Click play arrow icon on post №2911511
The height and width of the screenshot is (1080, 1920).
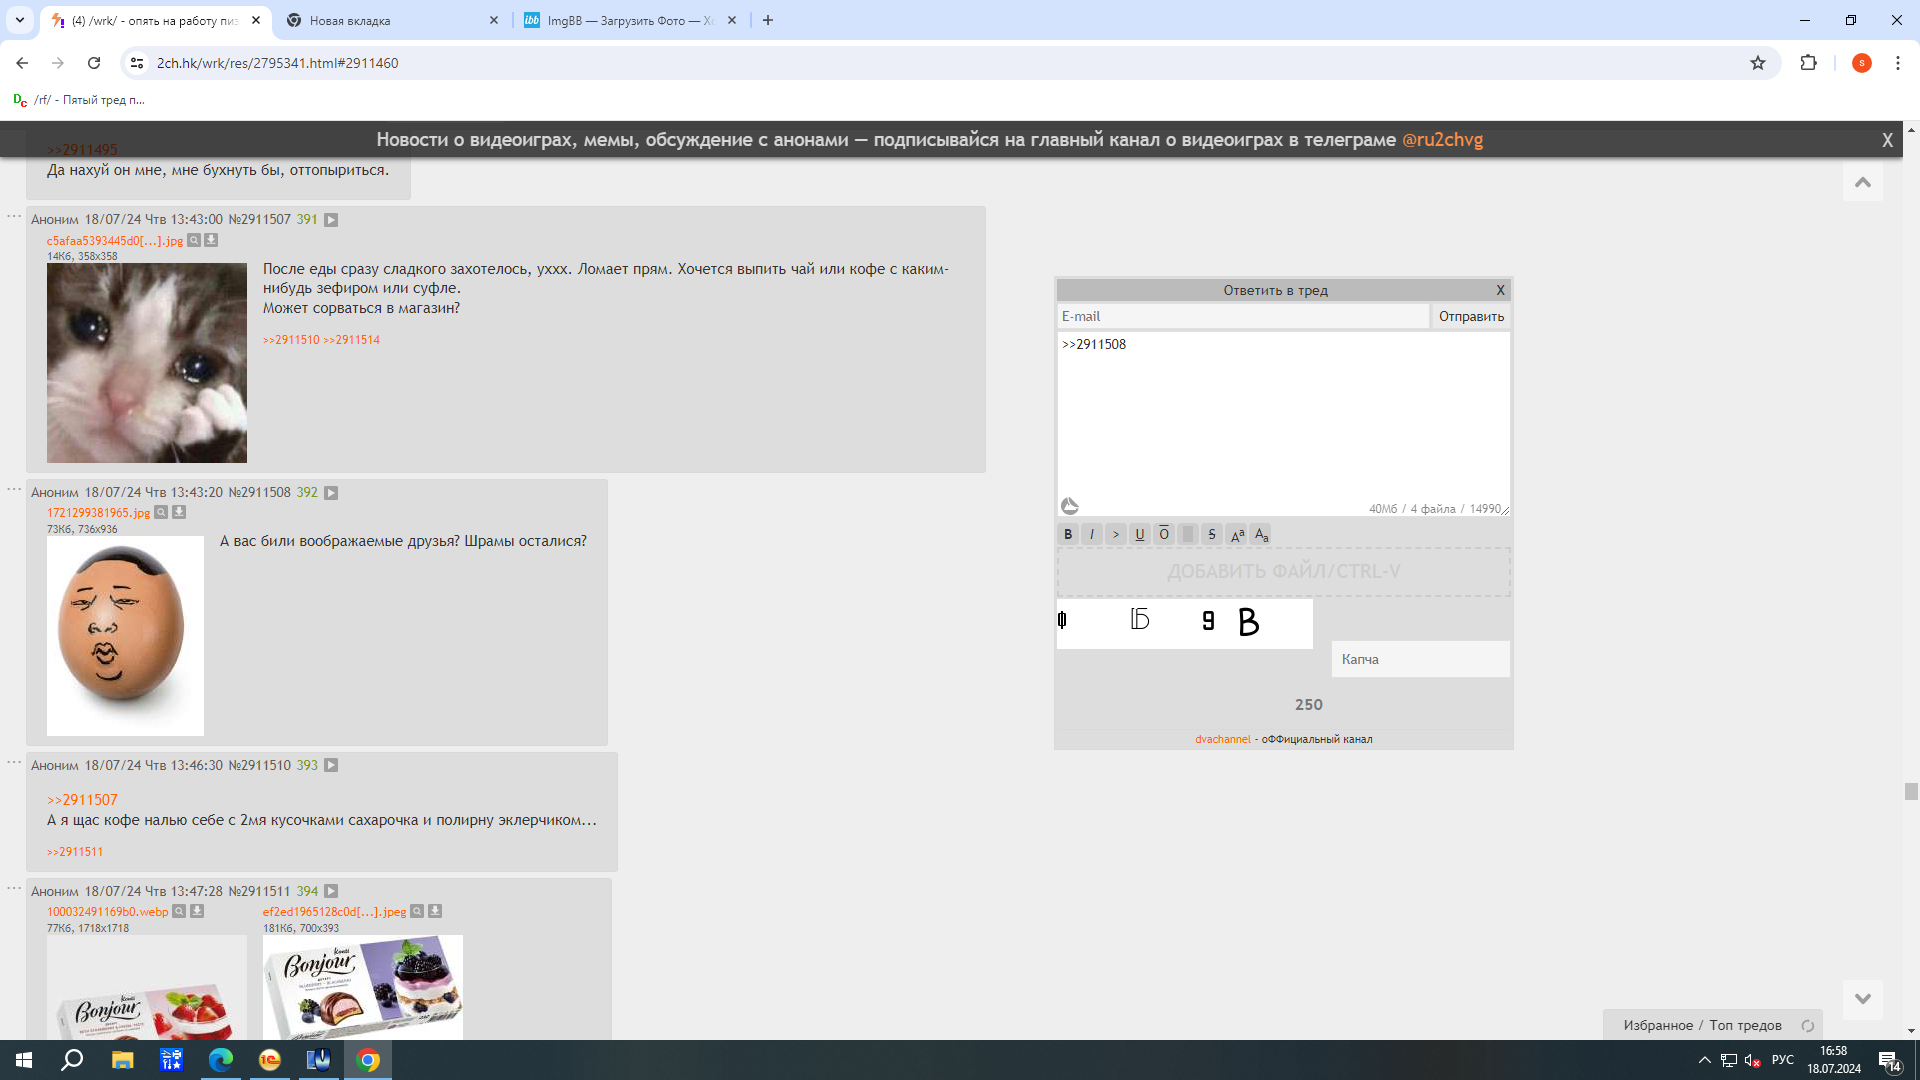(331, 891)
